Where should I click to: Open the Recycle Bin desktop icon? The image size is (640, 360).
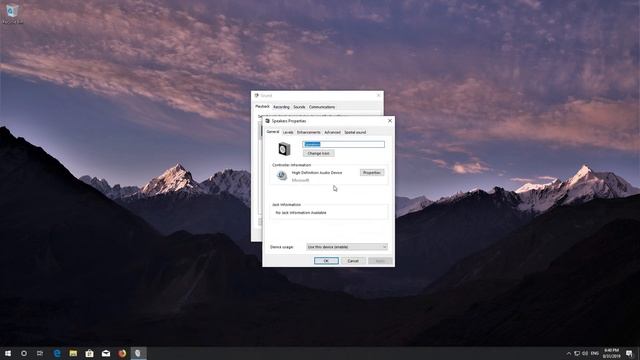click(x=12, y=13)
